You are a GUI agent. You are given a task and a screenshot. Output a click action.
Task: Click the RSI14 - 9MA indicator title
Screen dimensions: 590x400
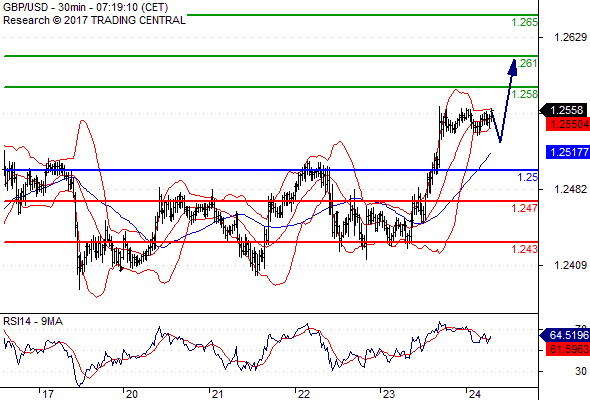tap(33, 321)
